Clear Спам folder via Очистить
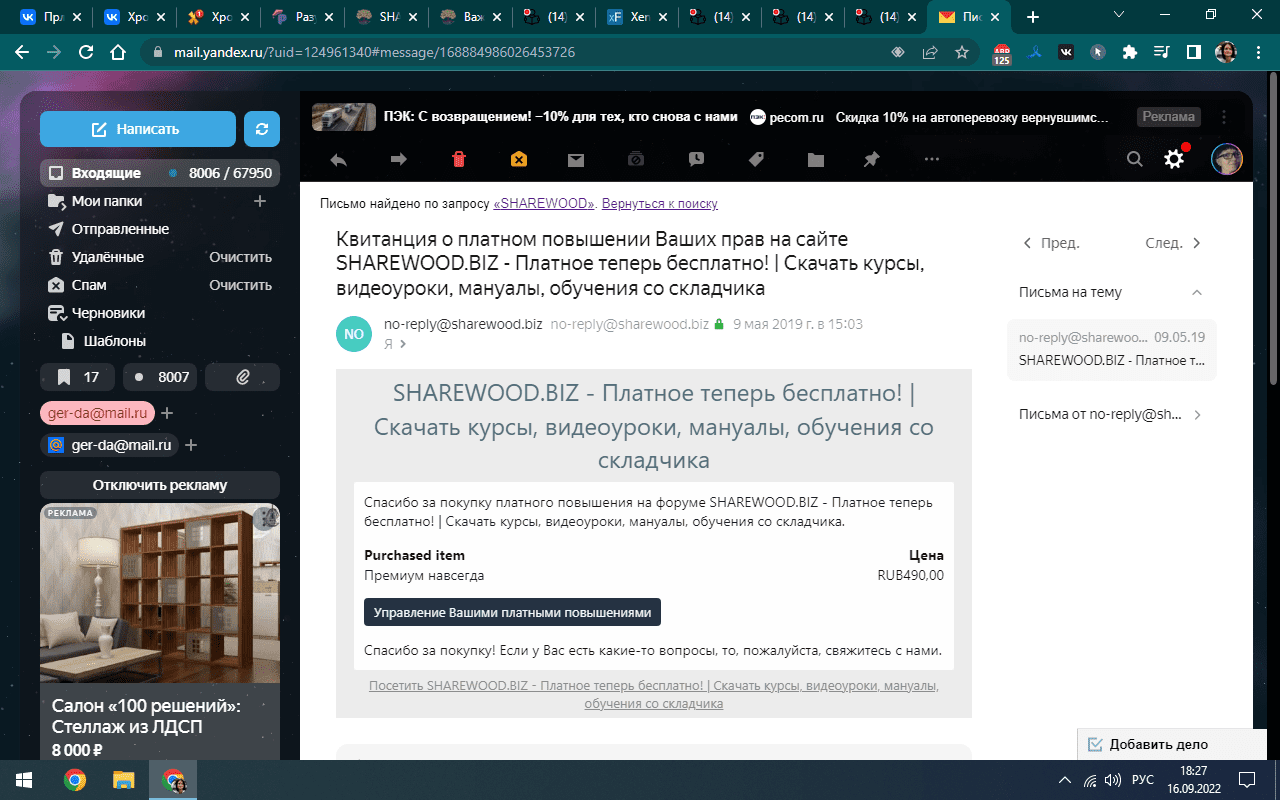The width and height of the screenshot is (1280, 800). [x=240, y=285]
